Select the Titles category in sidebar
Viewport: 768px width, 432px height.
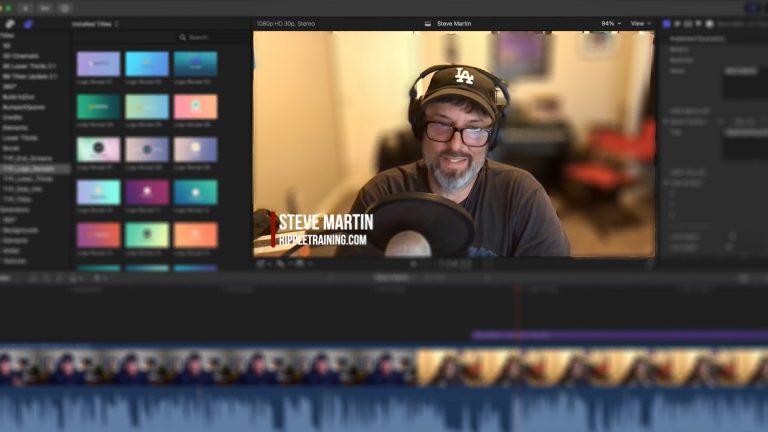coord(7,35)
